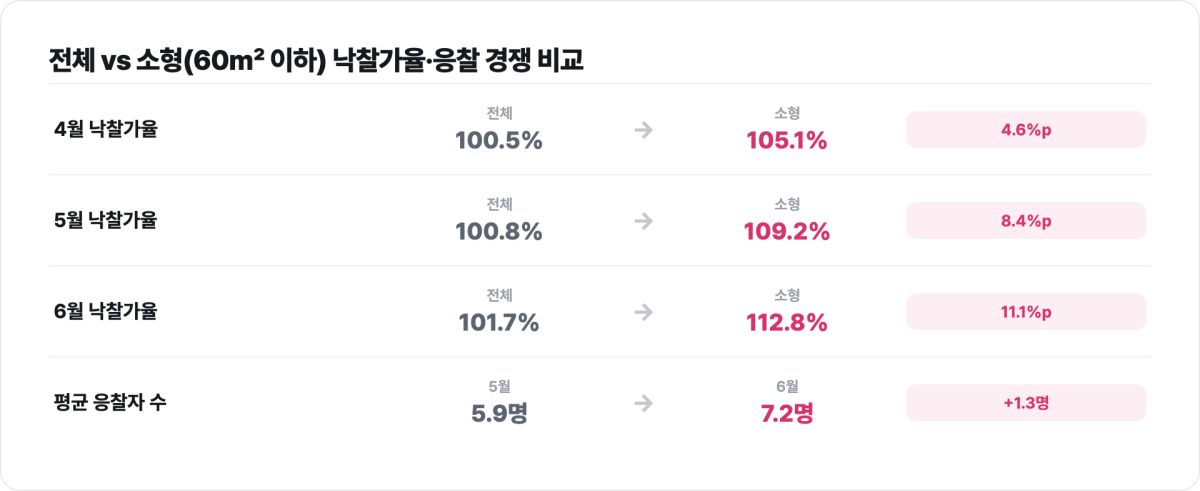This screenshot has height=491, width=1200.
Task: Select the +1.3명 difference badge
Action: pyautogui.click(x=1026, y=403)
